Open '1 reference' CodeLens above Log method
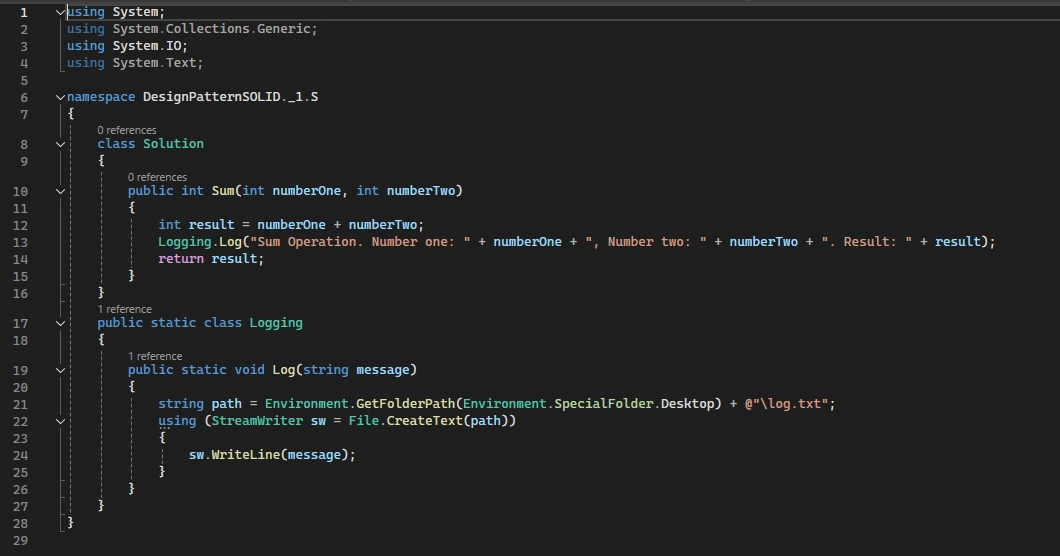The height and width of the screenshot is (556, 1060). [x=155, y=356]
